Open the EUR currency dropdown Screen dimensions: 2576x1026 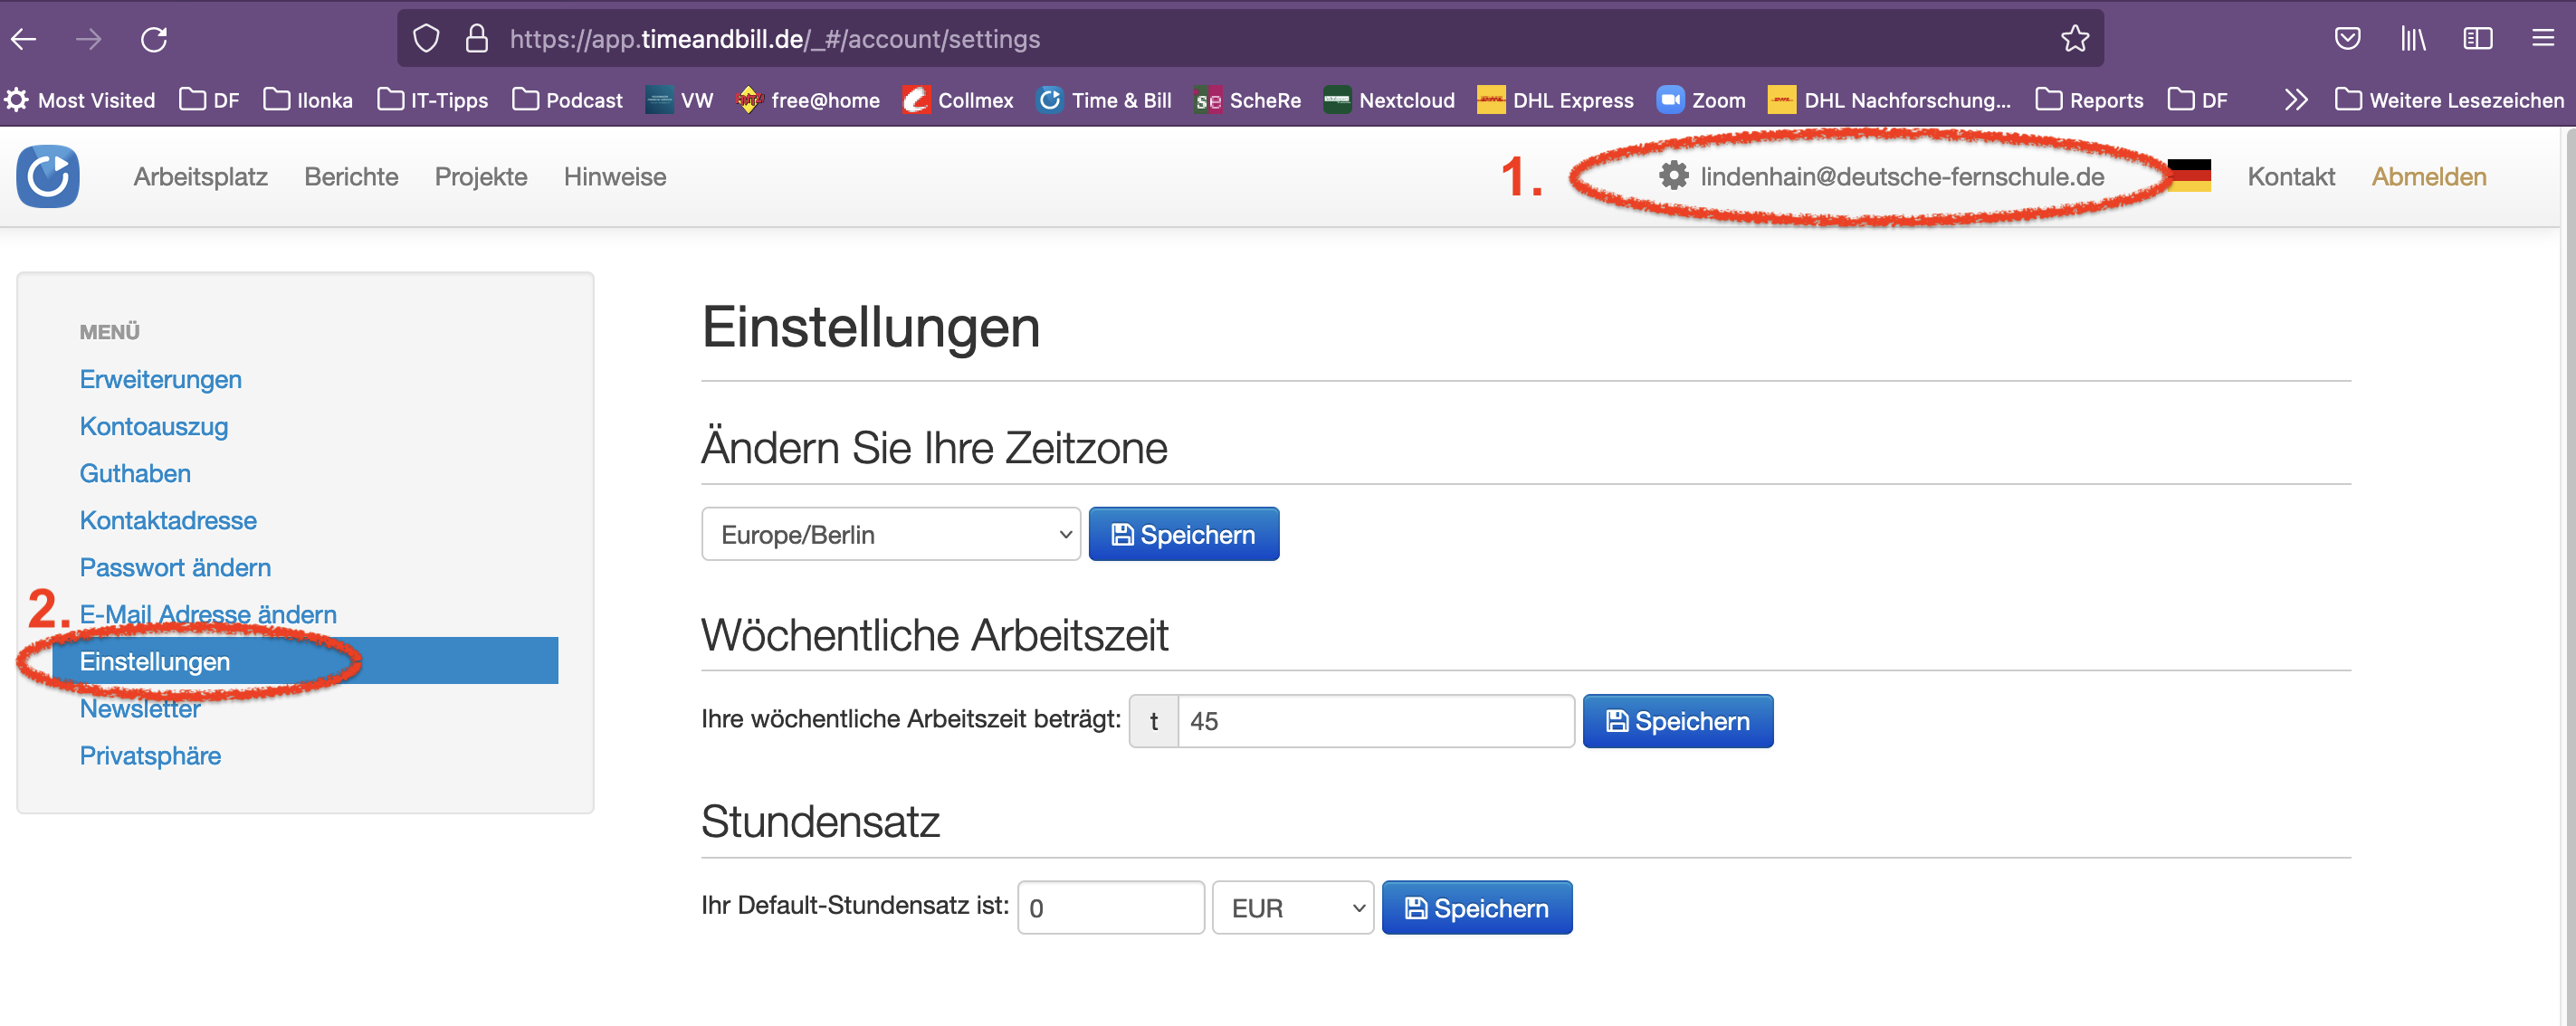pyautogui.click(x=1293, y=908)
